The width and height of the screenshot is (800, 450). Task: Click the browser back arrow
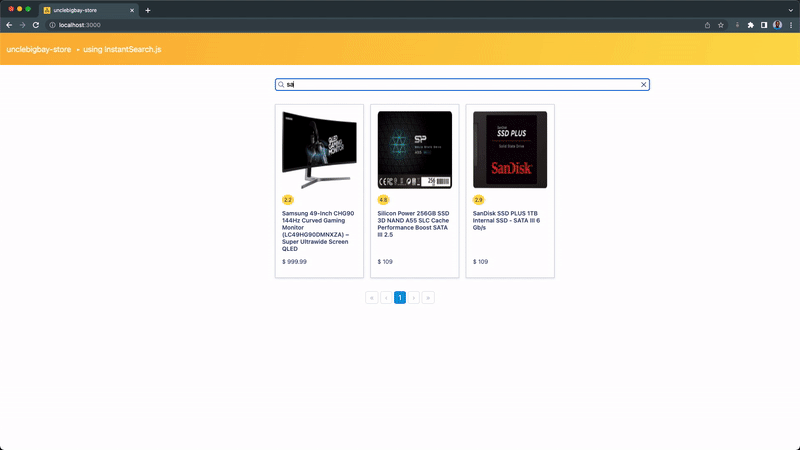(x=9, y=25)
